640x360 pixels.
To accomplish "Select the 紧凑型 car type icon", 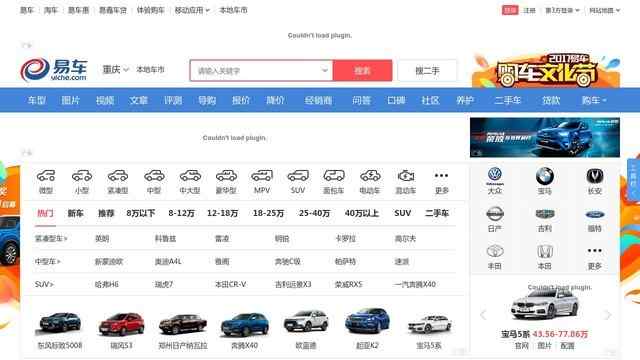I will (x=118, y=176).
